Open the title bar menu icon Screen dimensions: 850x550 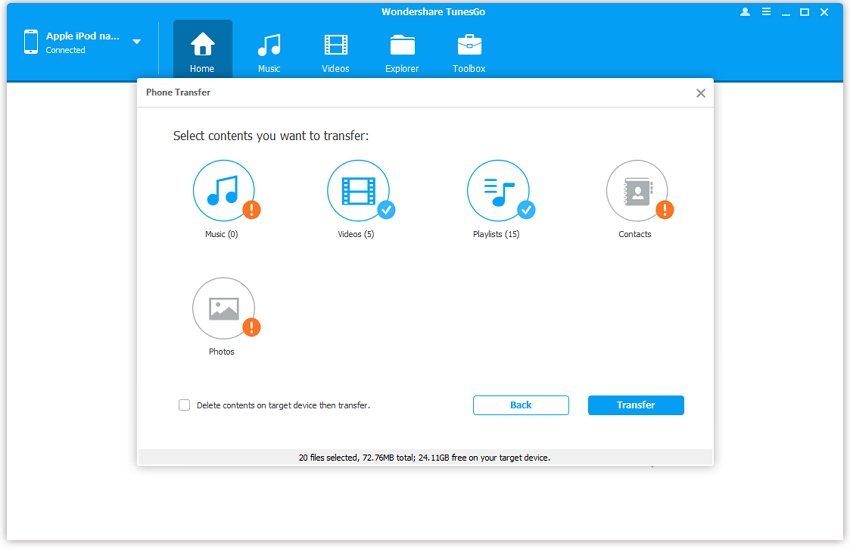(x=767, y=12)
